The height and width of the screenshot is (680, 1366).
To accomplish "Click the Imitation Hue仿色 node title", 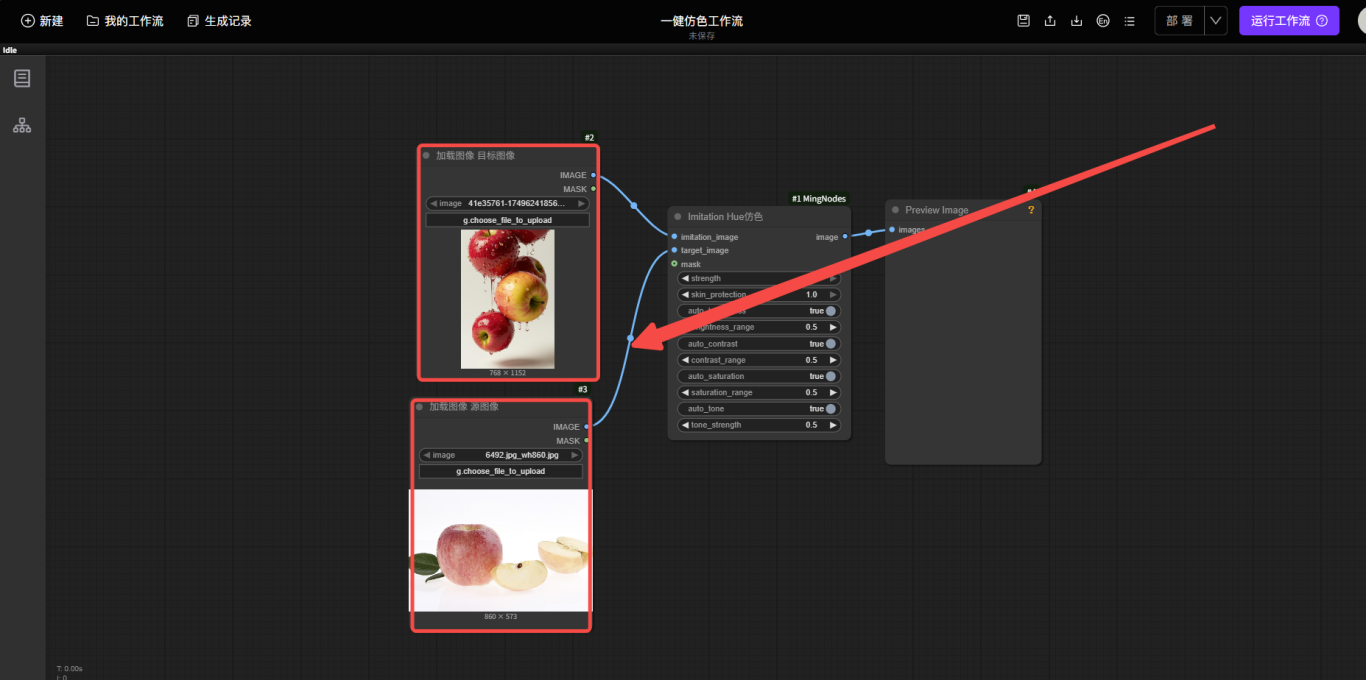I will tap(725, 217).
